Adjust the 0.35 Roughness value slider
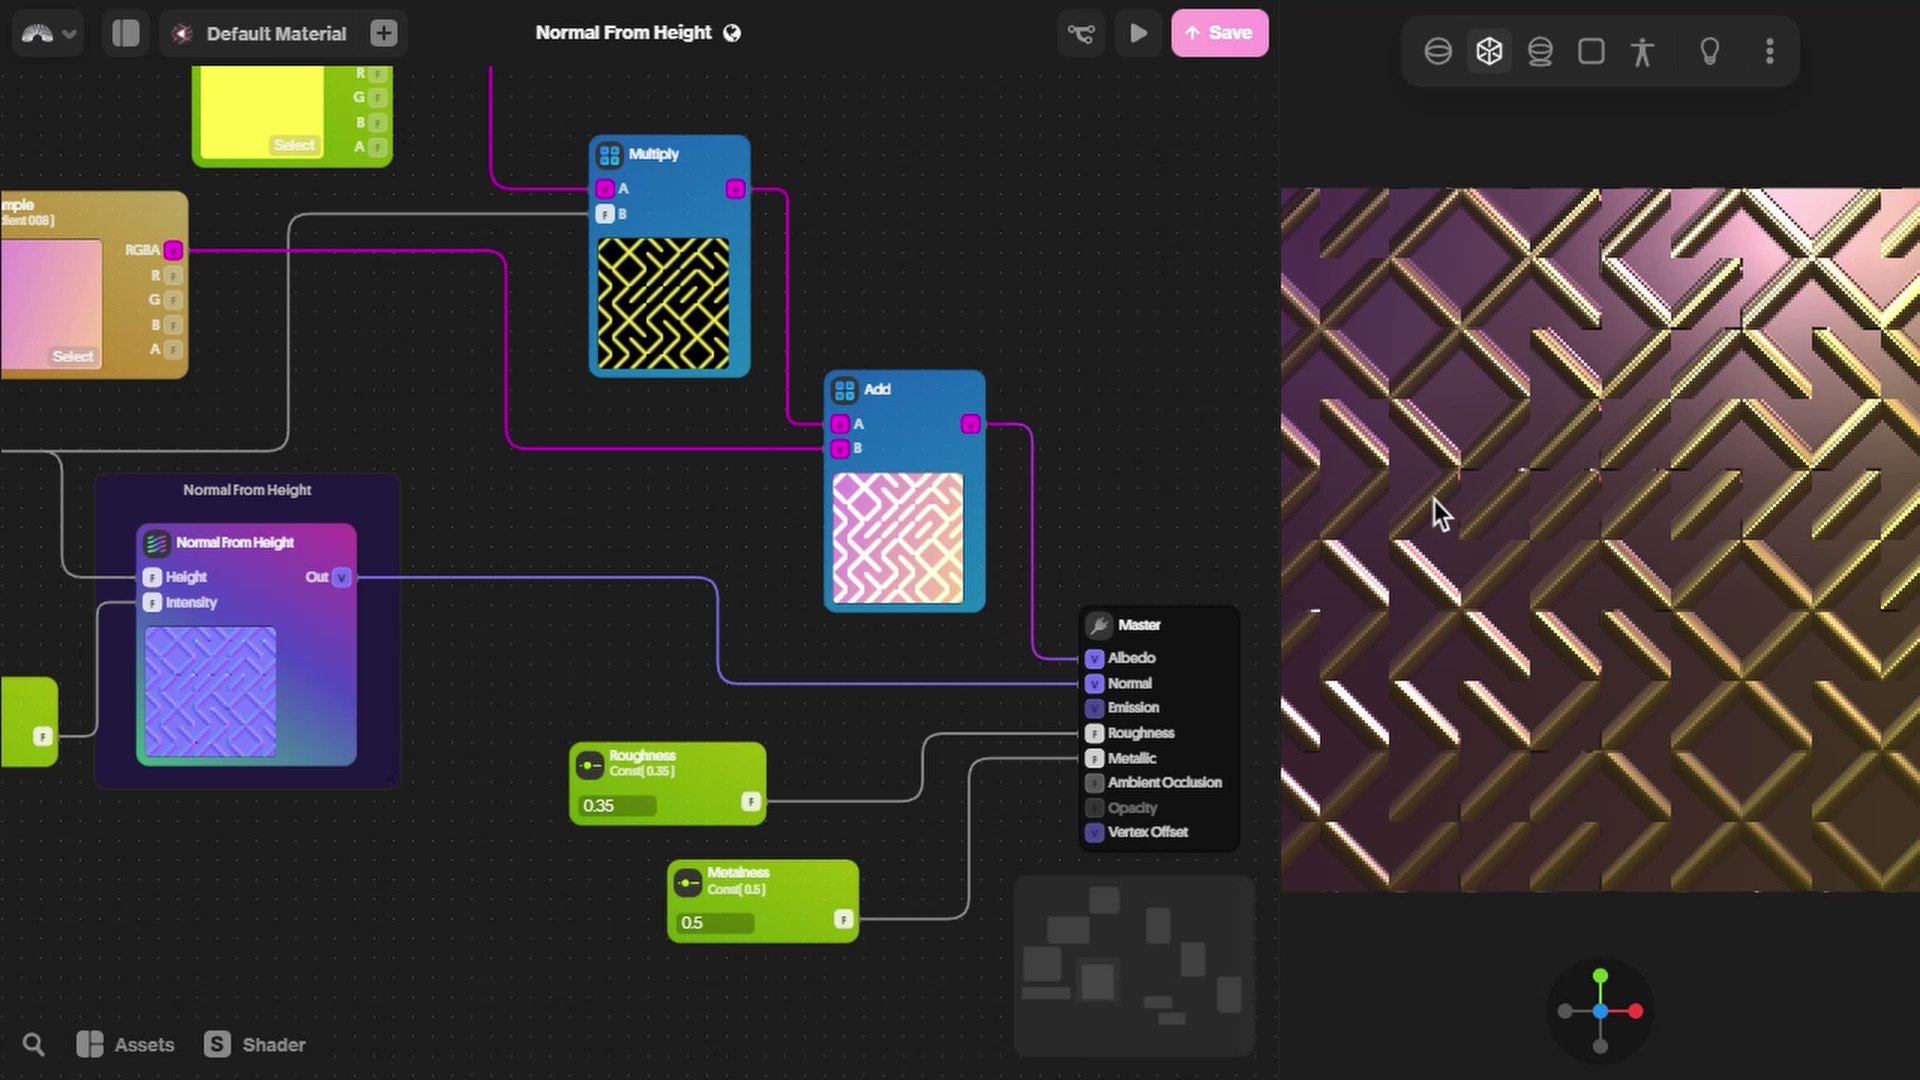 coord(617,805)
